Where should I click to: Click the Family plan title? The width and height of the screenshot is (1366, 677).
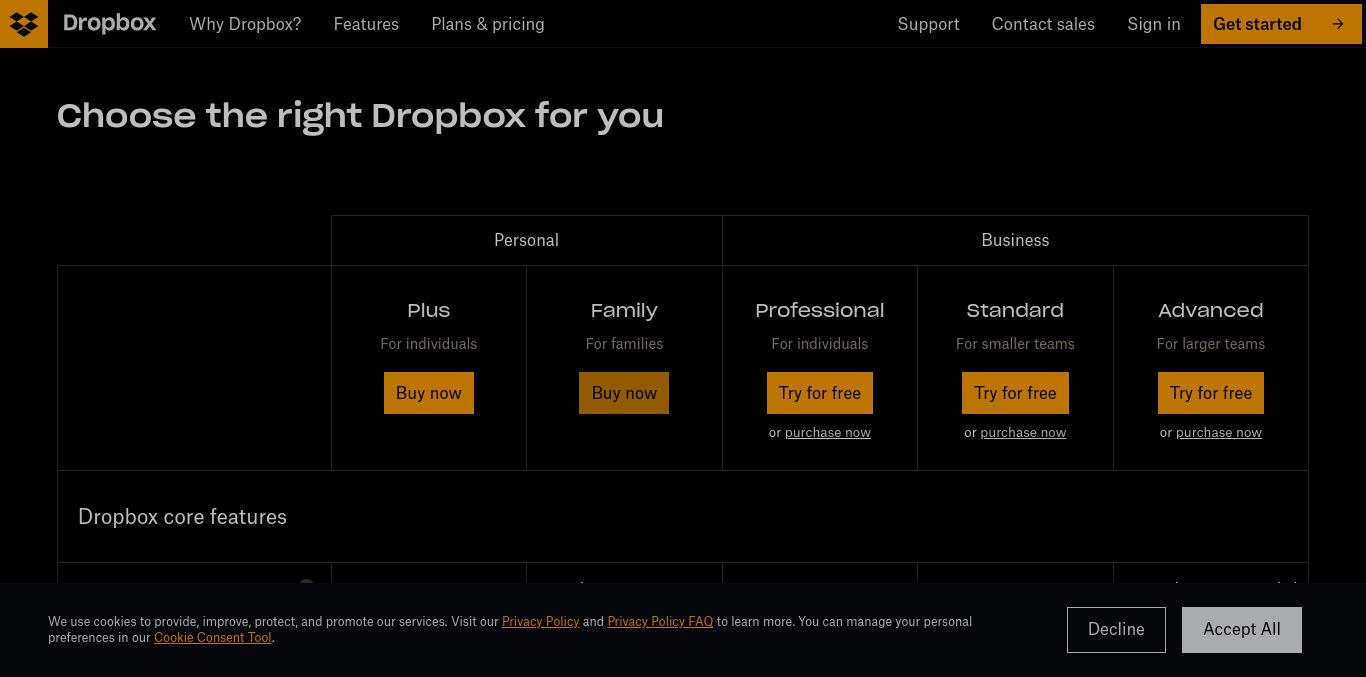(624, 311)
